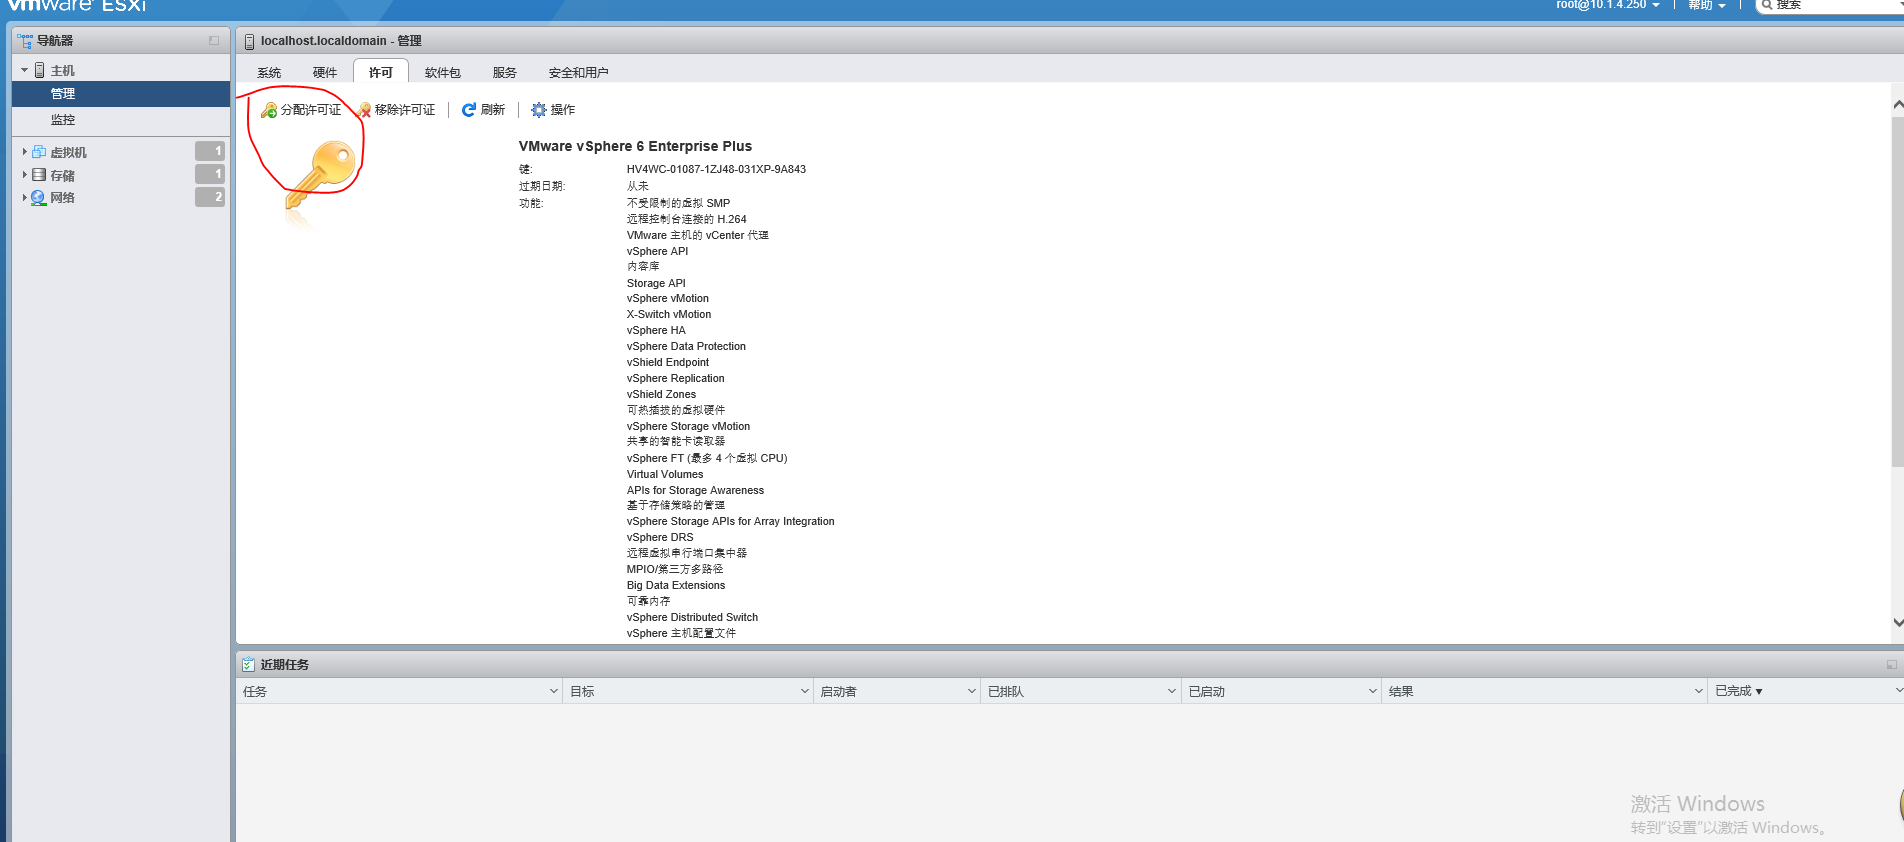Click the VMware vSphere 6 Enterprise Plus heading
This screenshot has width=1904, height=842.
[x=635, y=146]
